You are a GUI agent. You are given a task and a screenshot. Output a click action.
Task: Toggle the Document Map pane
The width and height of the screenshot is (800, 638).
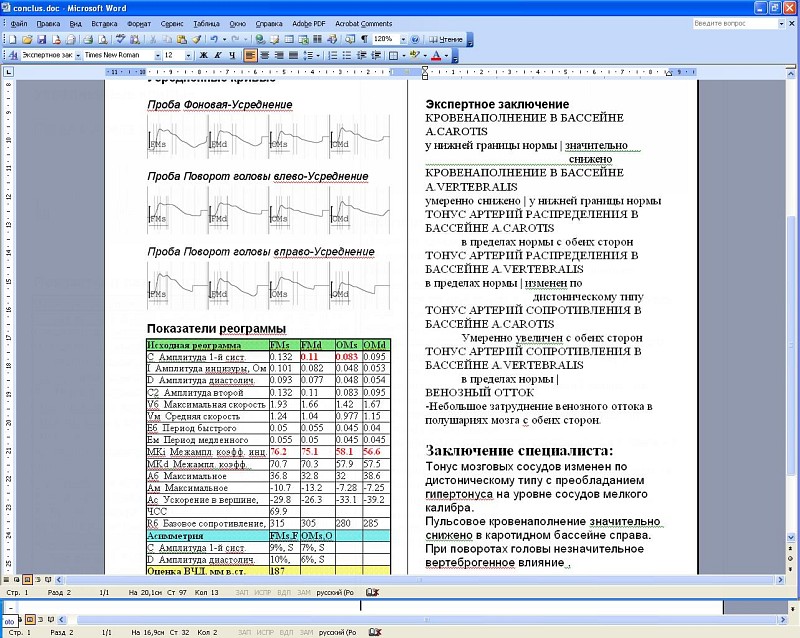(x=350, y=39)
